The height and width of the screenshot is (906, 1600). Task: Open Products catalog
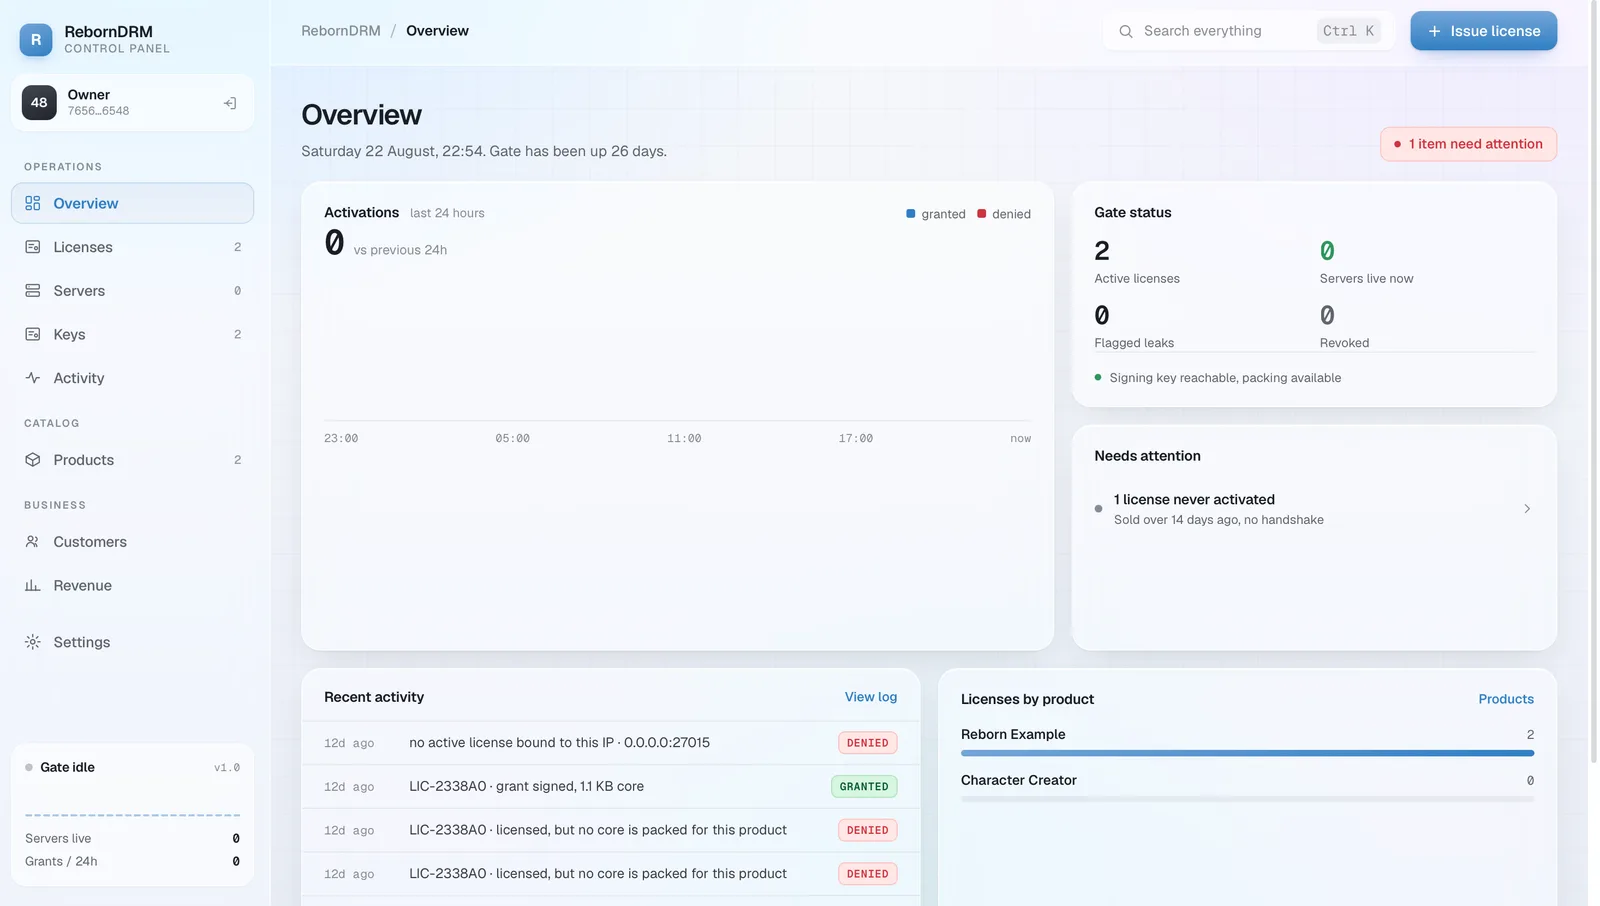tap(132, 460)
